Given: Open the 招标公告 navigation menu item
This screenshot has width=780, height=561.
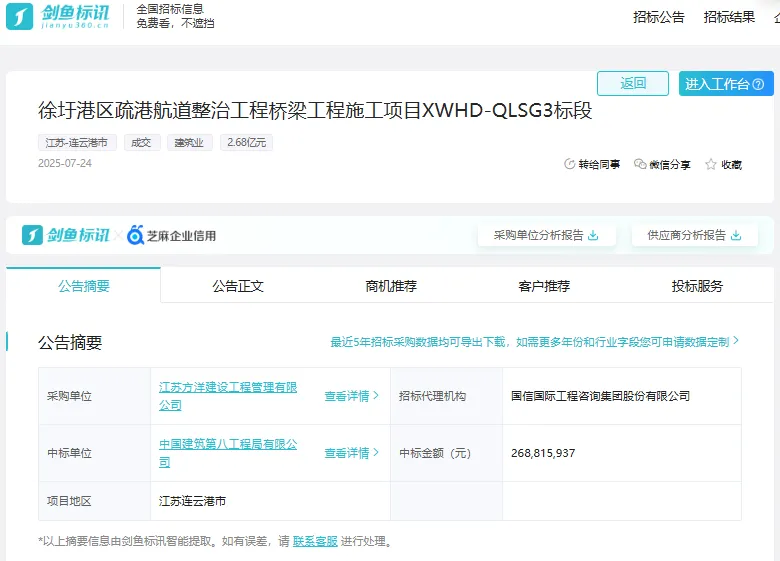Looking at the screenshot, I should coord(659,17).
